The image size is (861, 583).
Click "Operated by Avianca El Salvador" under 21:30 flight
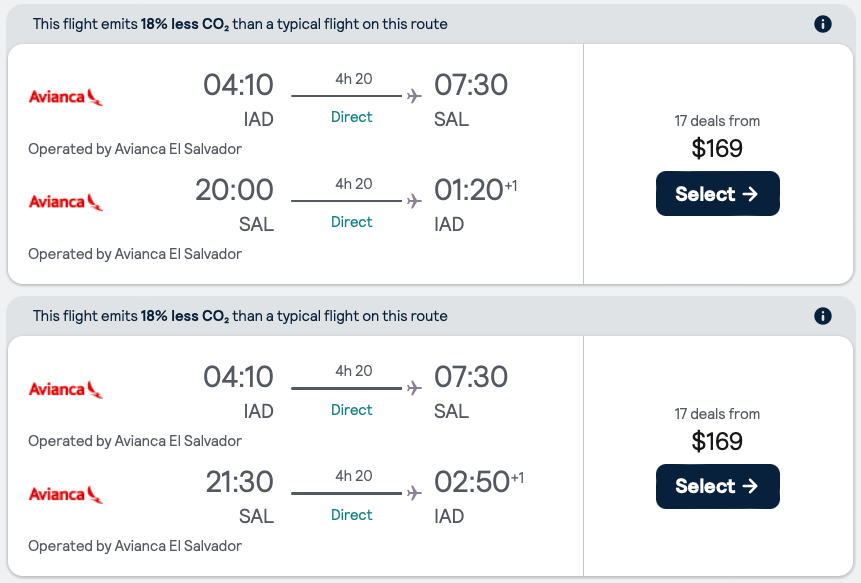(135, 546)
